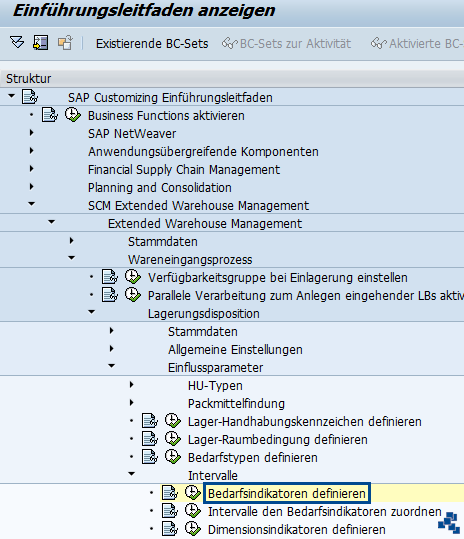Select Intervalle den Bedarfsindikatoren zuordnen text

pyautogui.click(x=324, y=512)
